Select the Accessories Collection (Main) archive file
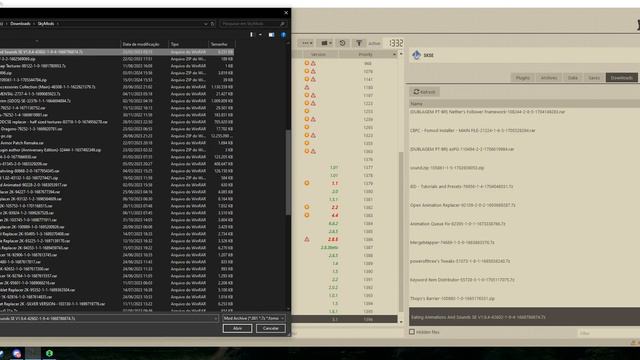Image resolution: width=640 pixels, height=360 pixels. click(x=117, y=87)
